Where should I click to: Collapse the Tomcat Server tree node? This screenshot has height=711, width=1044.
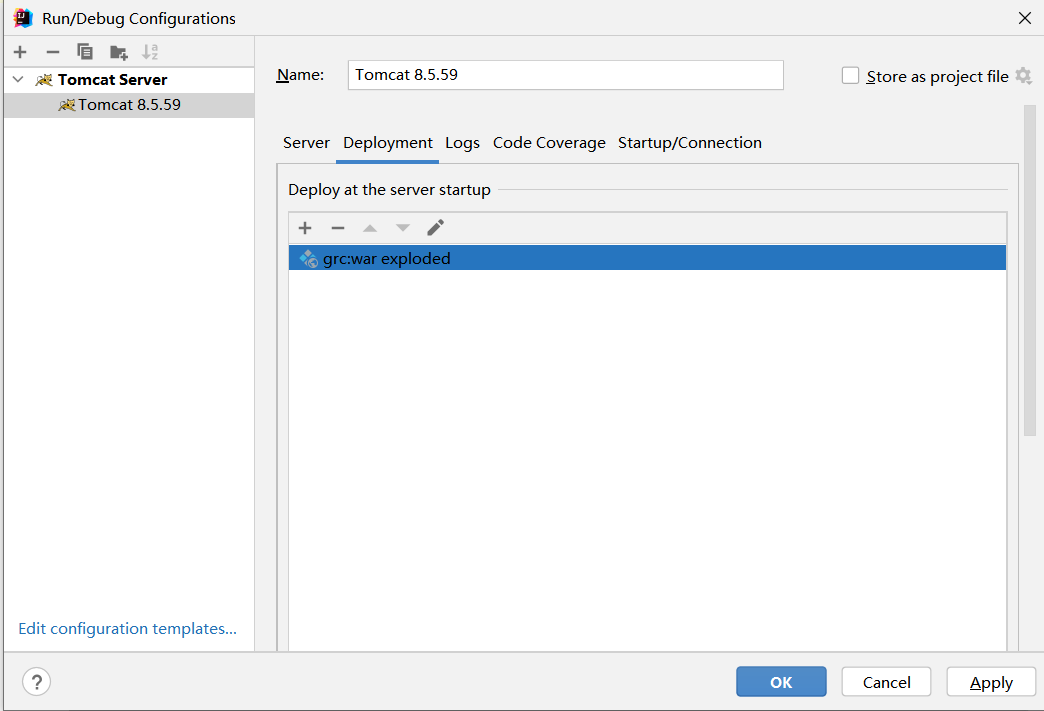click(18, 80)
